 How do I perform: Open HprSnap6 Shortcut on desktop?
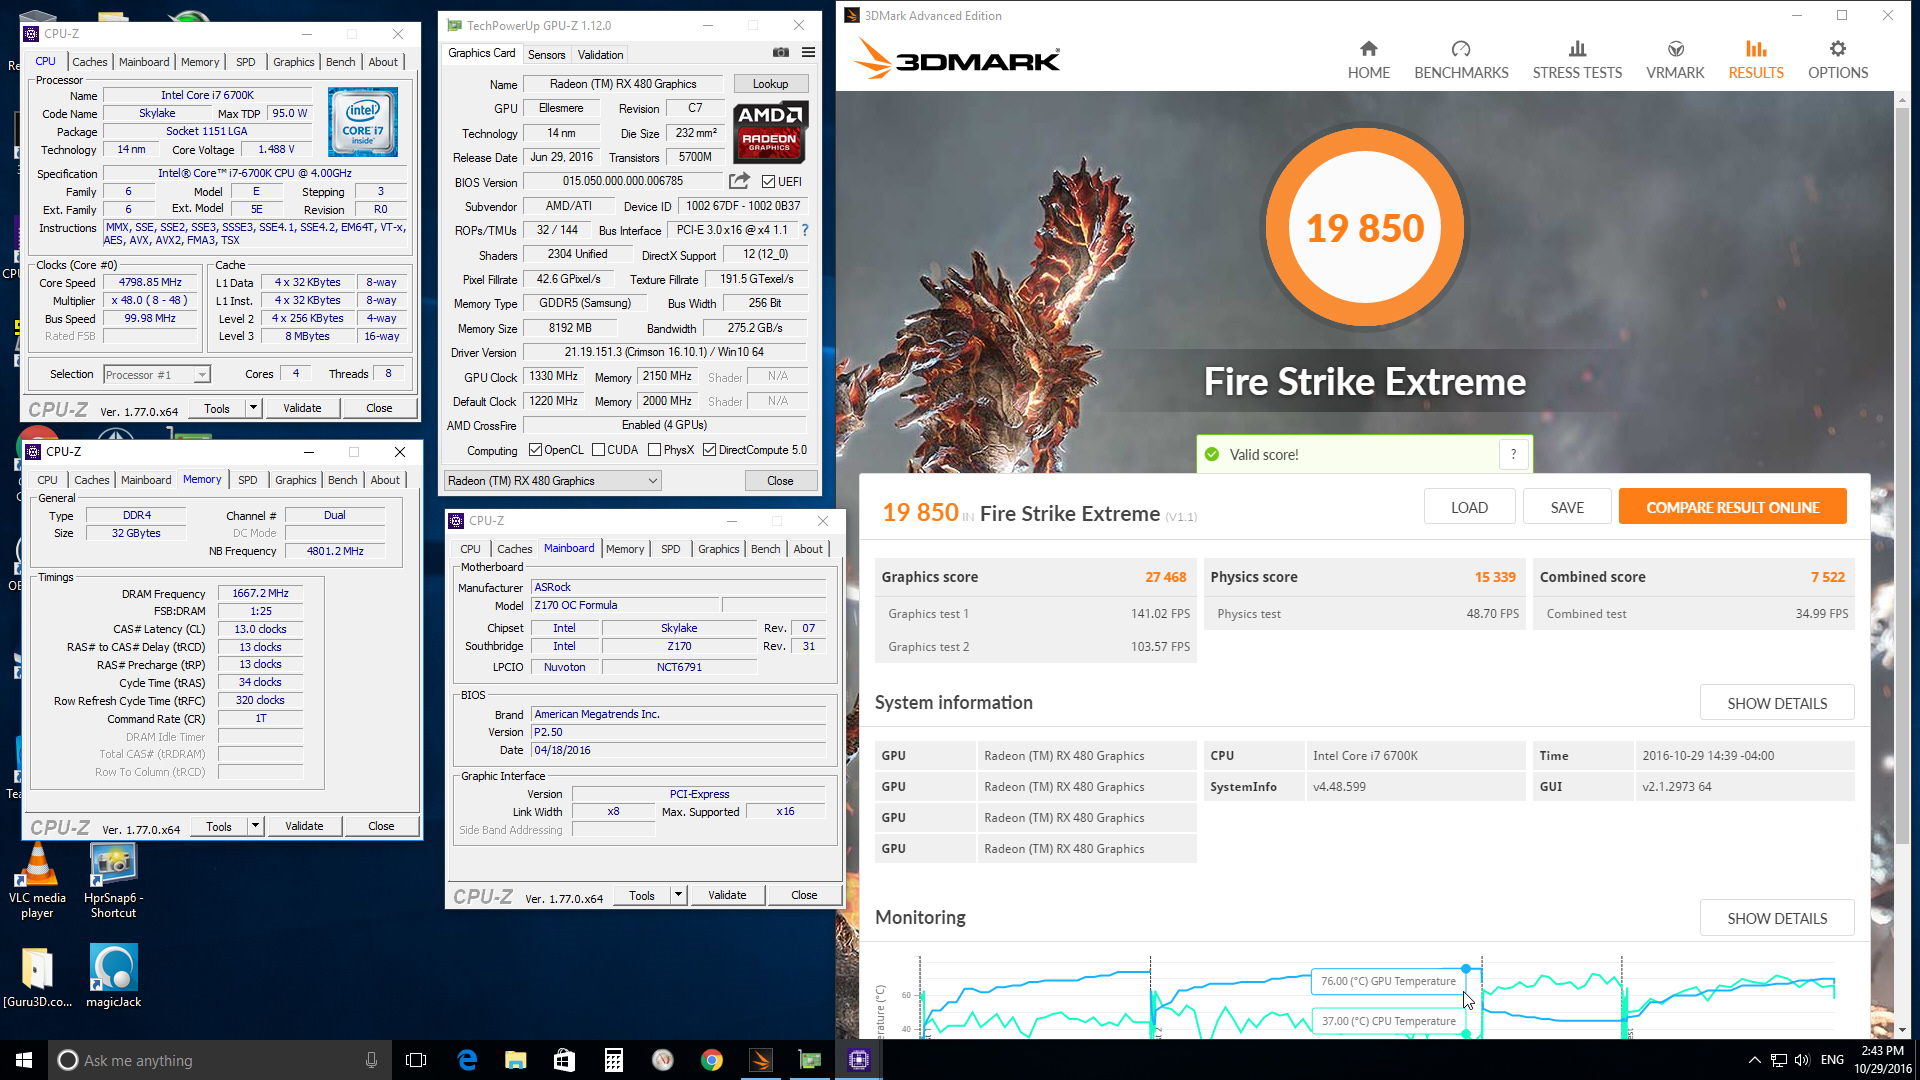coord(113,880)
